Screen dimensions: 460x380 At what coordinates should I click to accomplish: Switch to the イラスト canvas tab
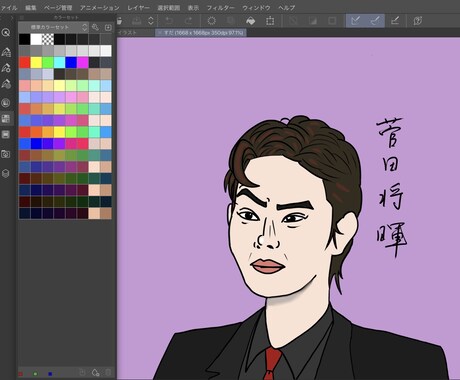coord(128,33)
